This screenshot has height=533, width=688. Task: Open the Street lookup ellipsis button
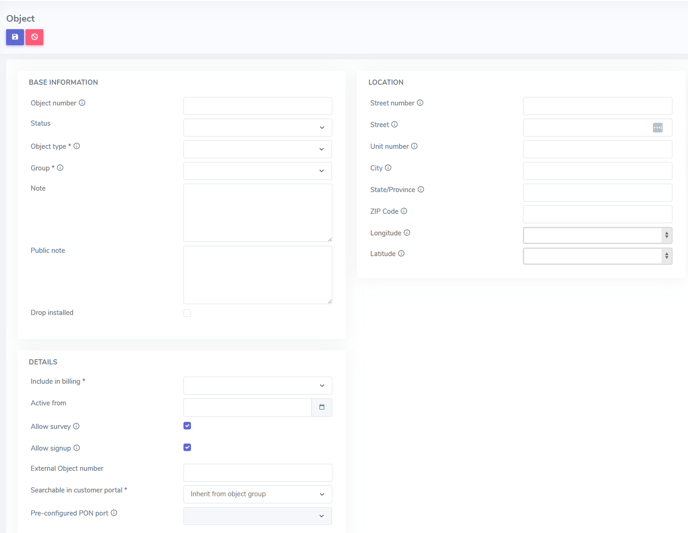click(x=657, y=127)
